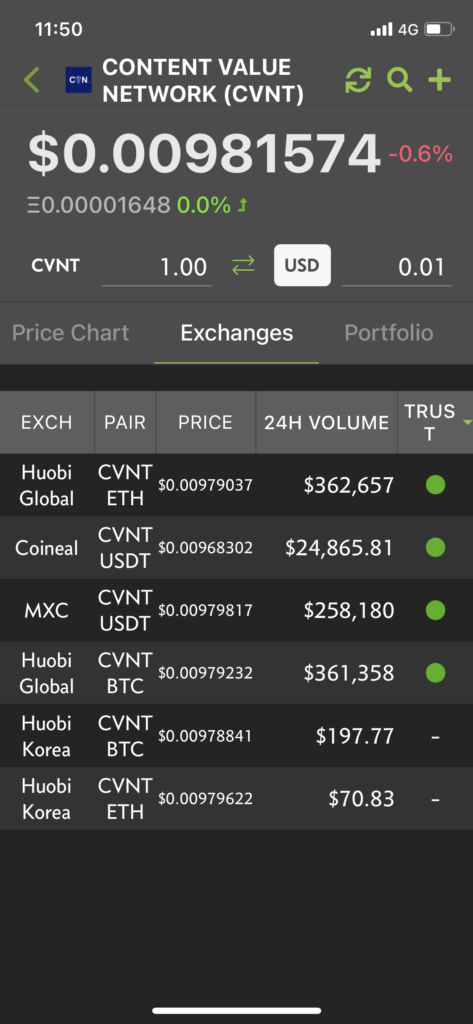Open search with magnifier icon
Viewport: 473px width, 1024px height.
pyautogui.click(x=399, y=80)
